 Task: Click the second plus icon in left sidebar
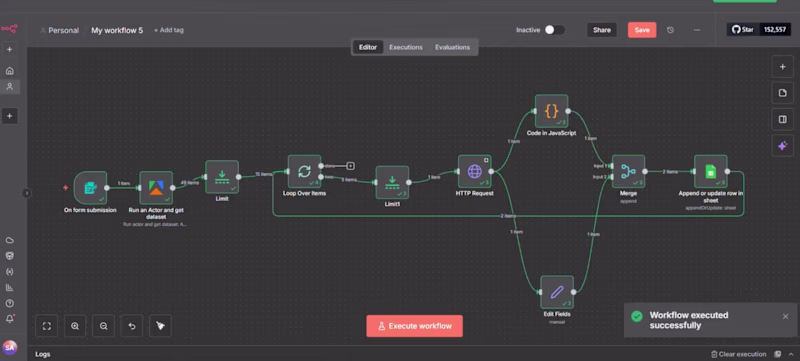click(9, 116)
